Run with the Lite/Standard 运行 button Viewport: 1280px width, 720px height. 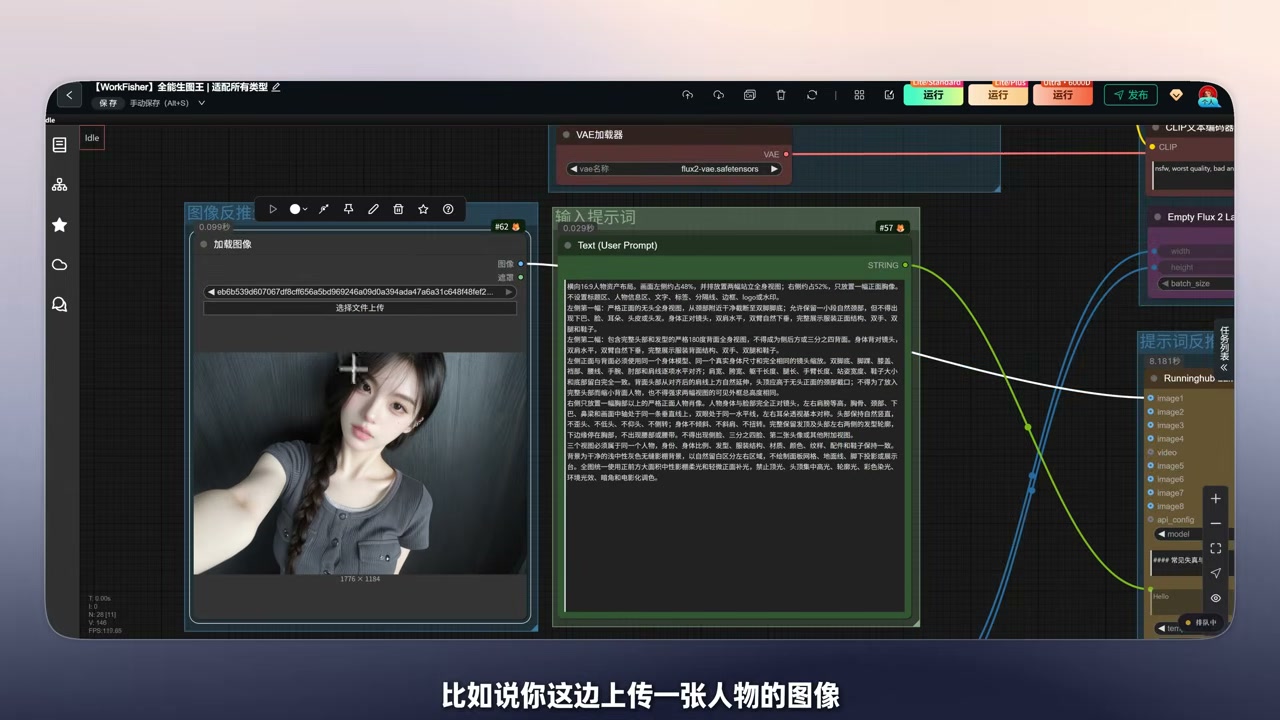tap(933, 95)
